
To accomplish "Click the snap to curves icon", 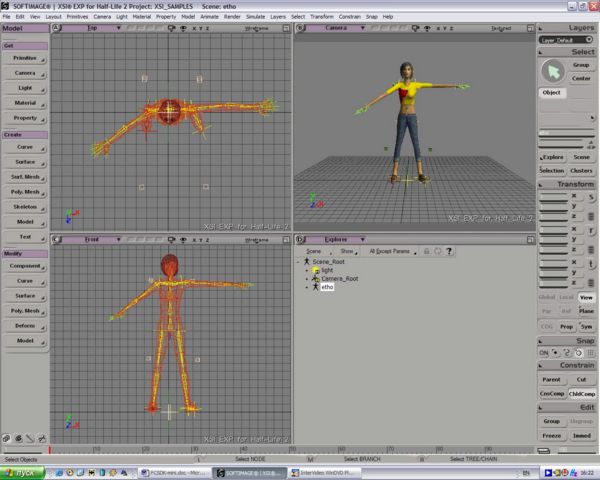I will [567, 353].
